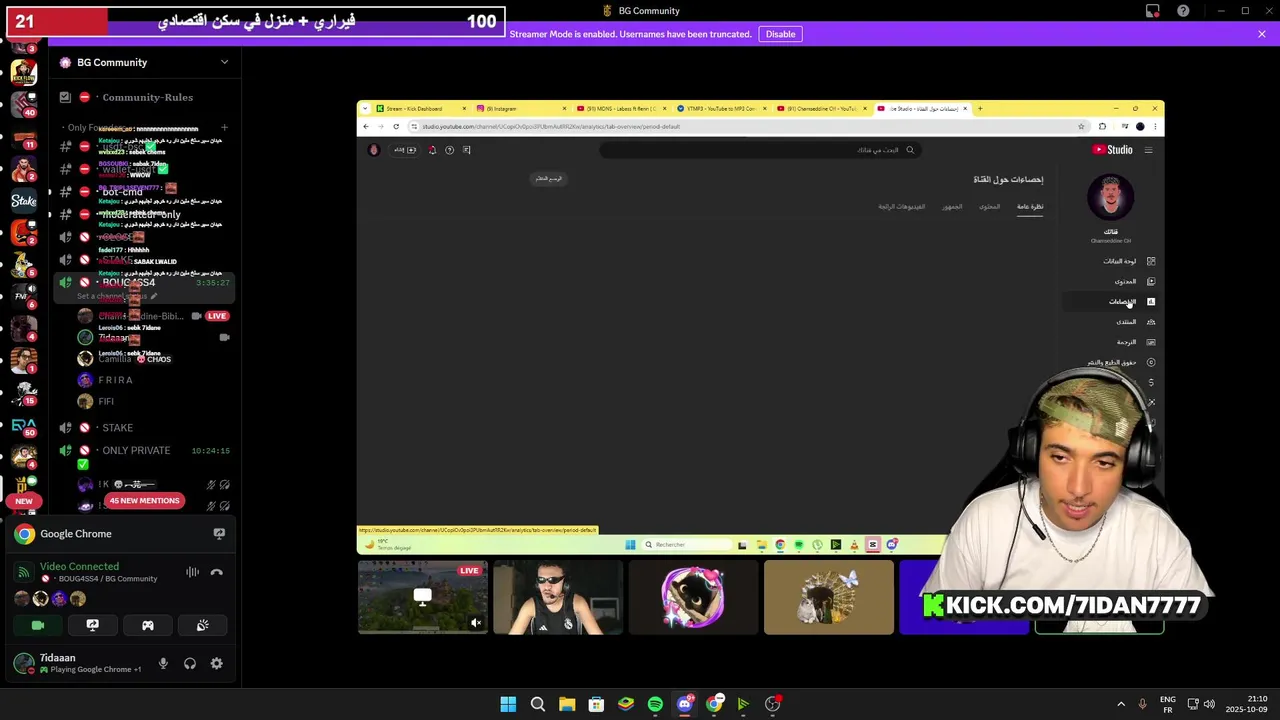
Task: Switch to the MONS Labess tab in Chrome
Action: coord(620,108)
